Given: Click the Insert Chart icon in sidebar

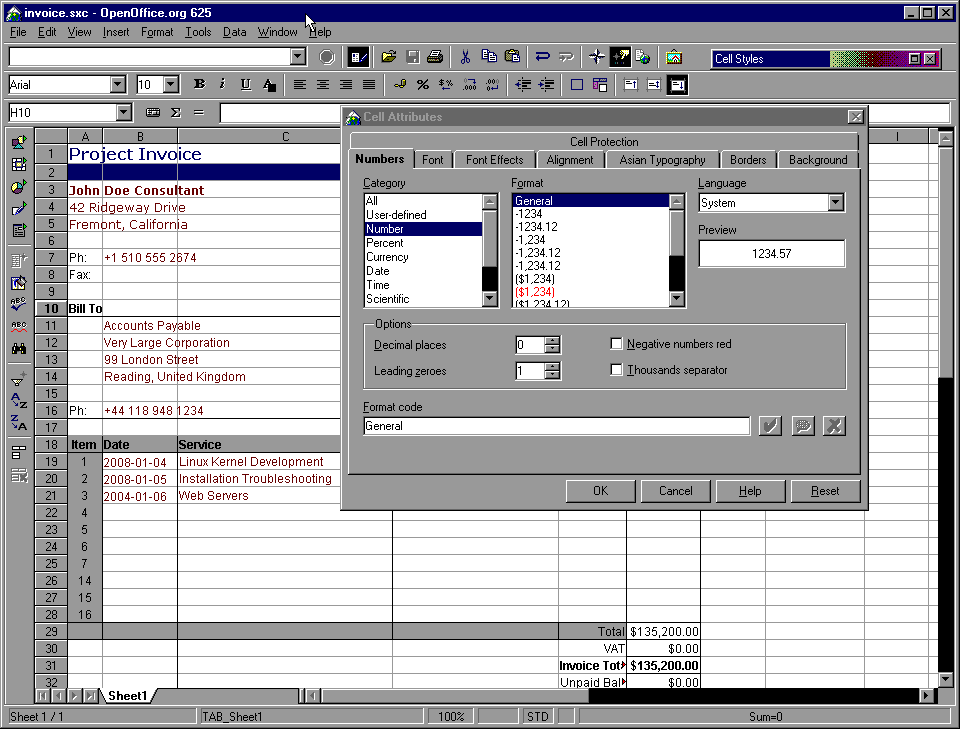Looking at the screenshot, I should coord(18,187).
